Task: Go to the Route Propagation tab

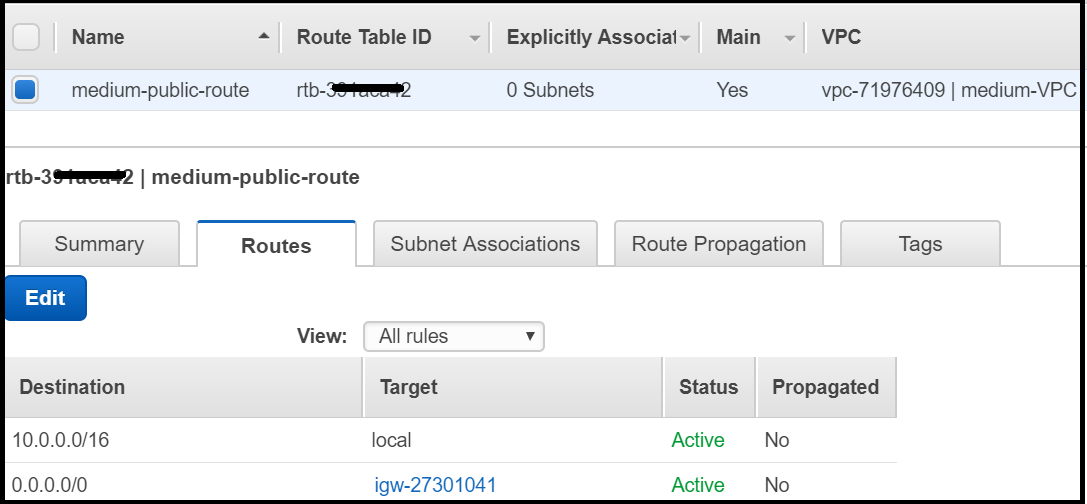Action: pyautogui.click(x=718, y=244)
